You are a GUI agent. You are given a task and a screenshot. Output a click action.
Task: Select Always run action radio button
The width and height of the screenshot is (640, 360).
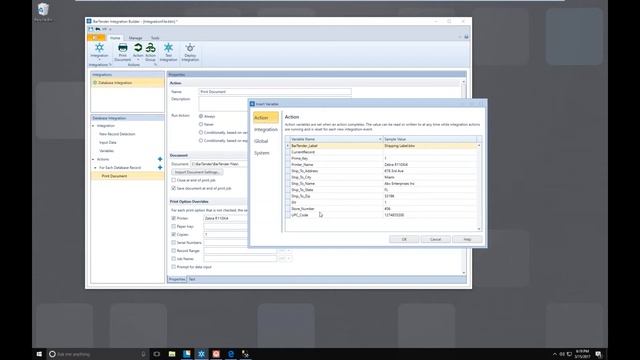click(201, 116)
